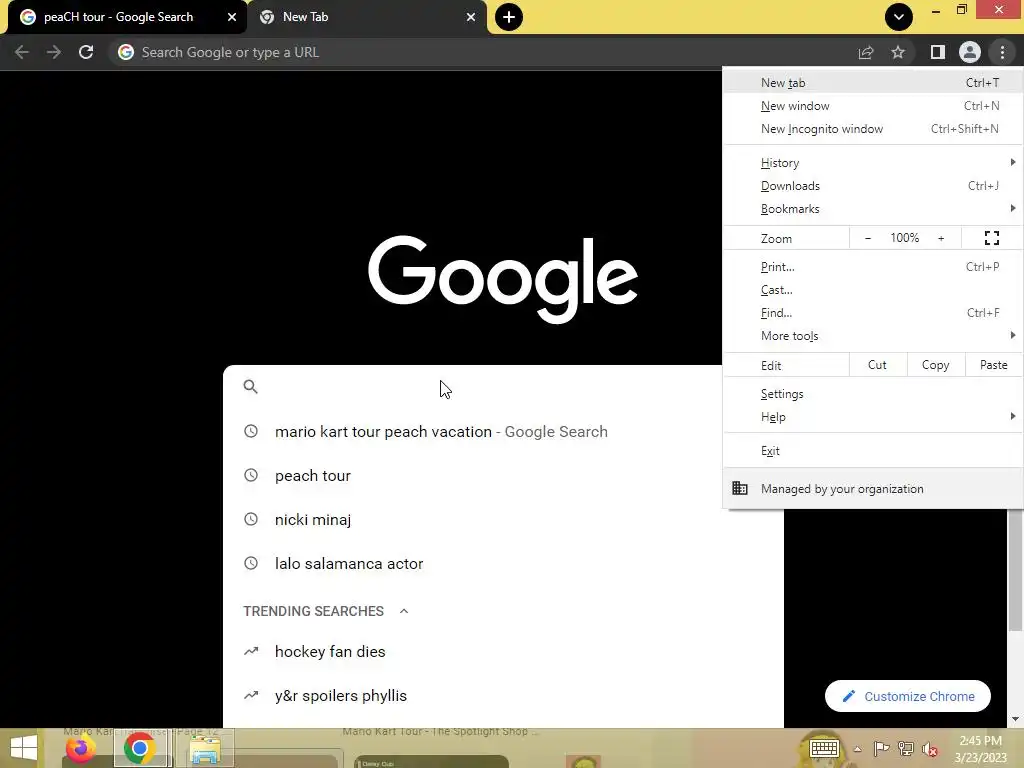Click the browser forward arrow

click(x=54, y=52)
